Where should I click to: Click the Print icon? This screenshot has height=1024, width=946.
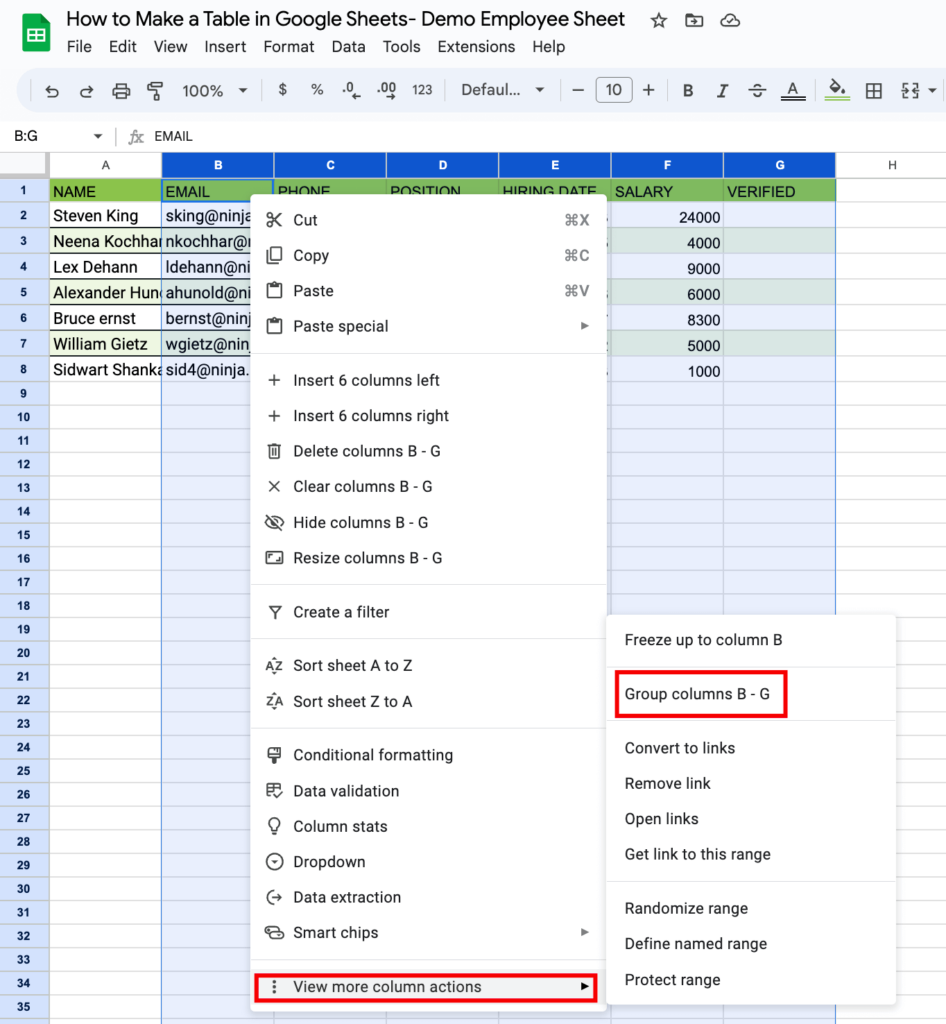click(121, 91)
